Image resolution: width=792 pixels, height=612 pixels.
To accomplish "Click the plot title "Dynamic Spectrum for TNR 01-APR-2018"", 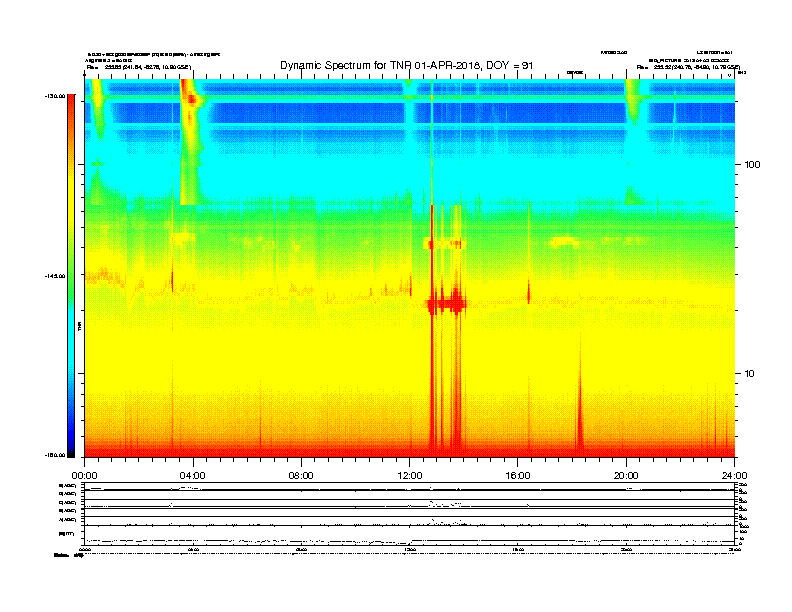I will pyautogui.click(x=407, y=65).
